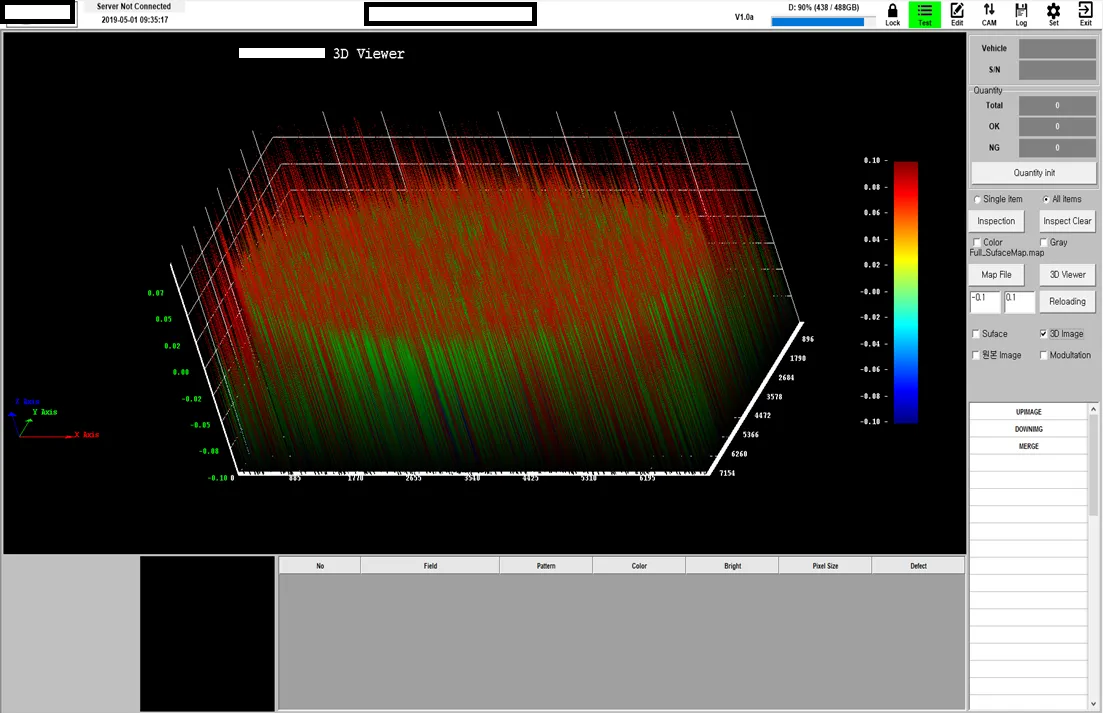Enable the Gray checkbox
Screen dimensions: 1103x713
1044,242
